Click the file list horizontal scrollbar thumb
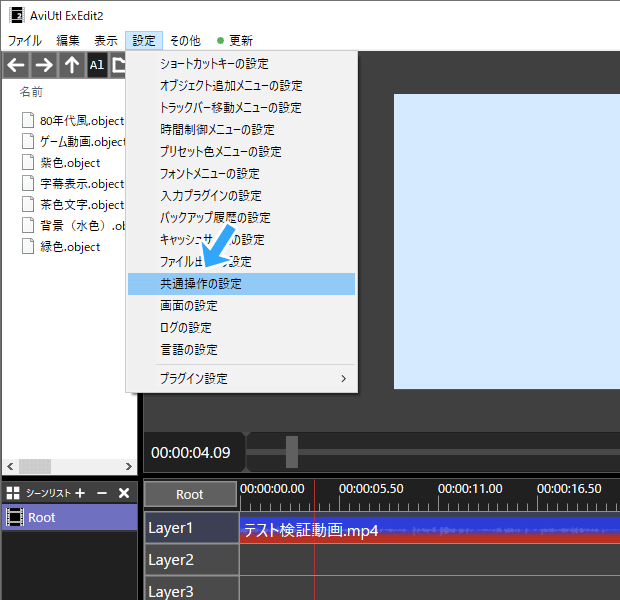620x600 pixels. click(35, 466)
